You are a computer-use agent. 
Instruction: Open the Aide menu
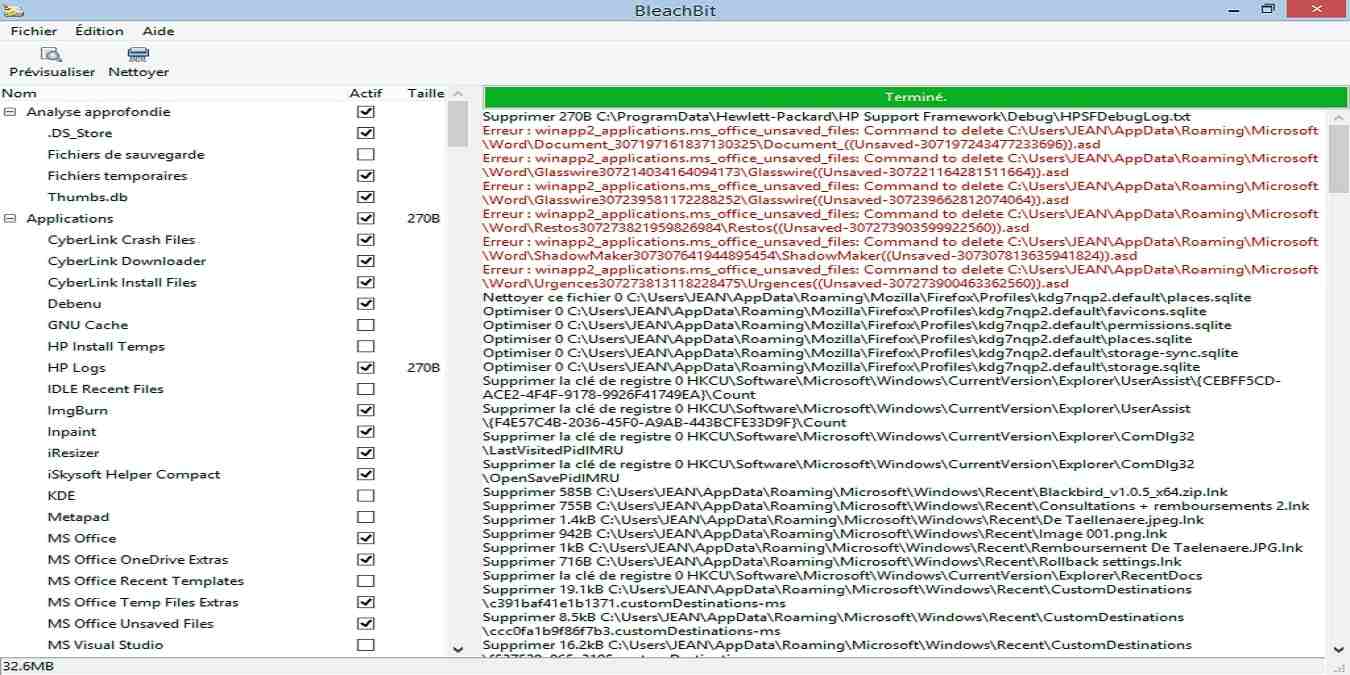tap(157, 31)
